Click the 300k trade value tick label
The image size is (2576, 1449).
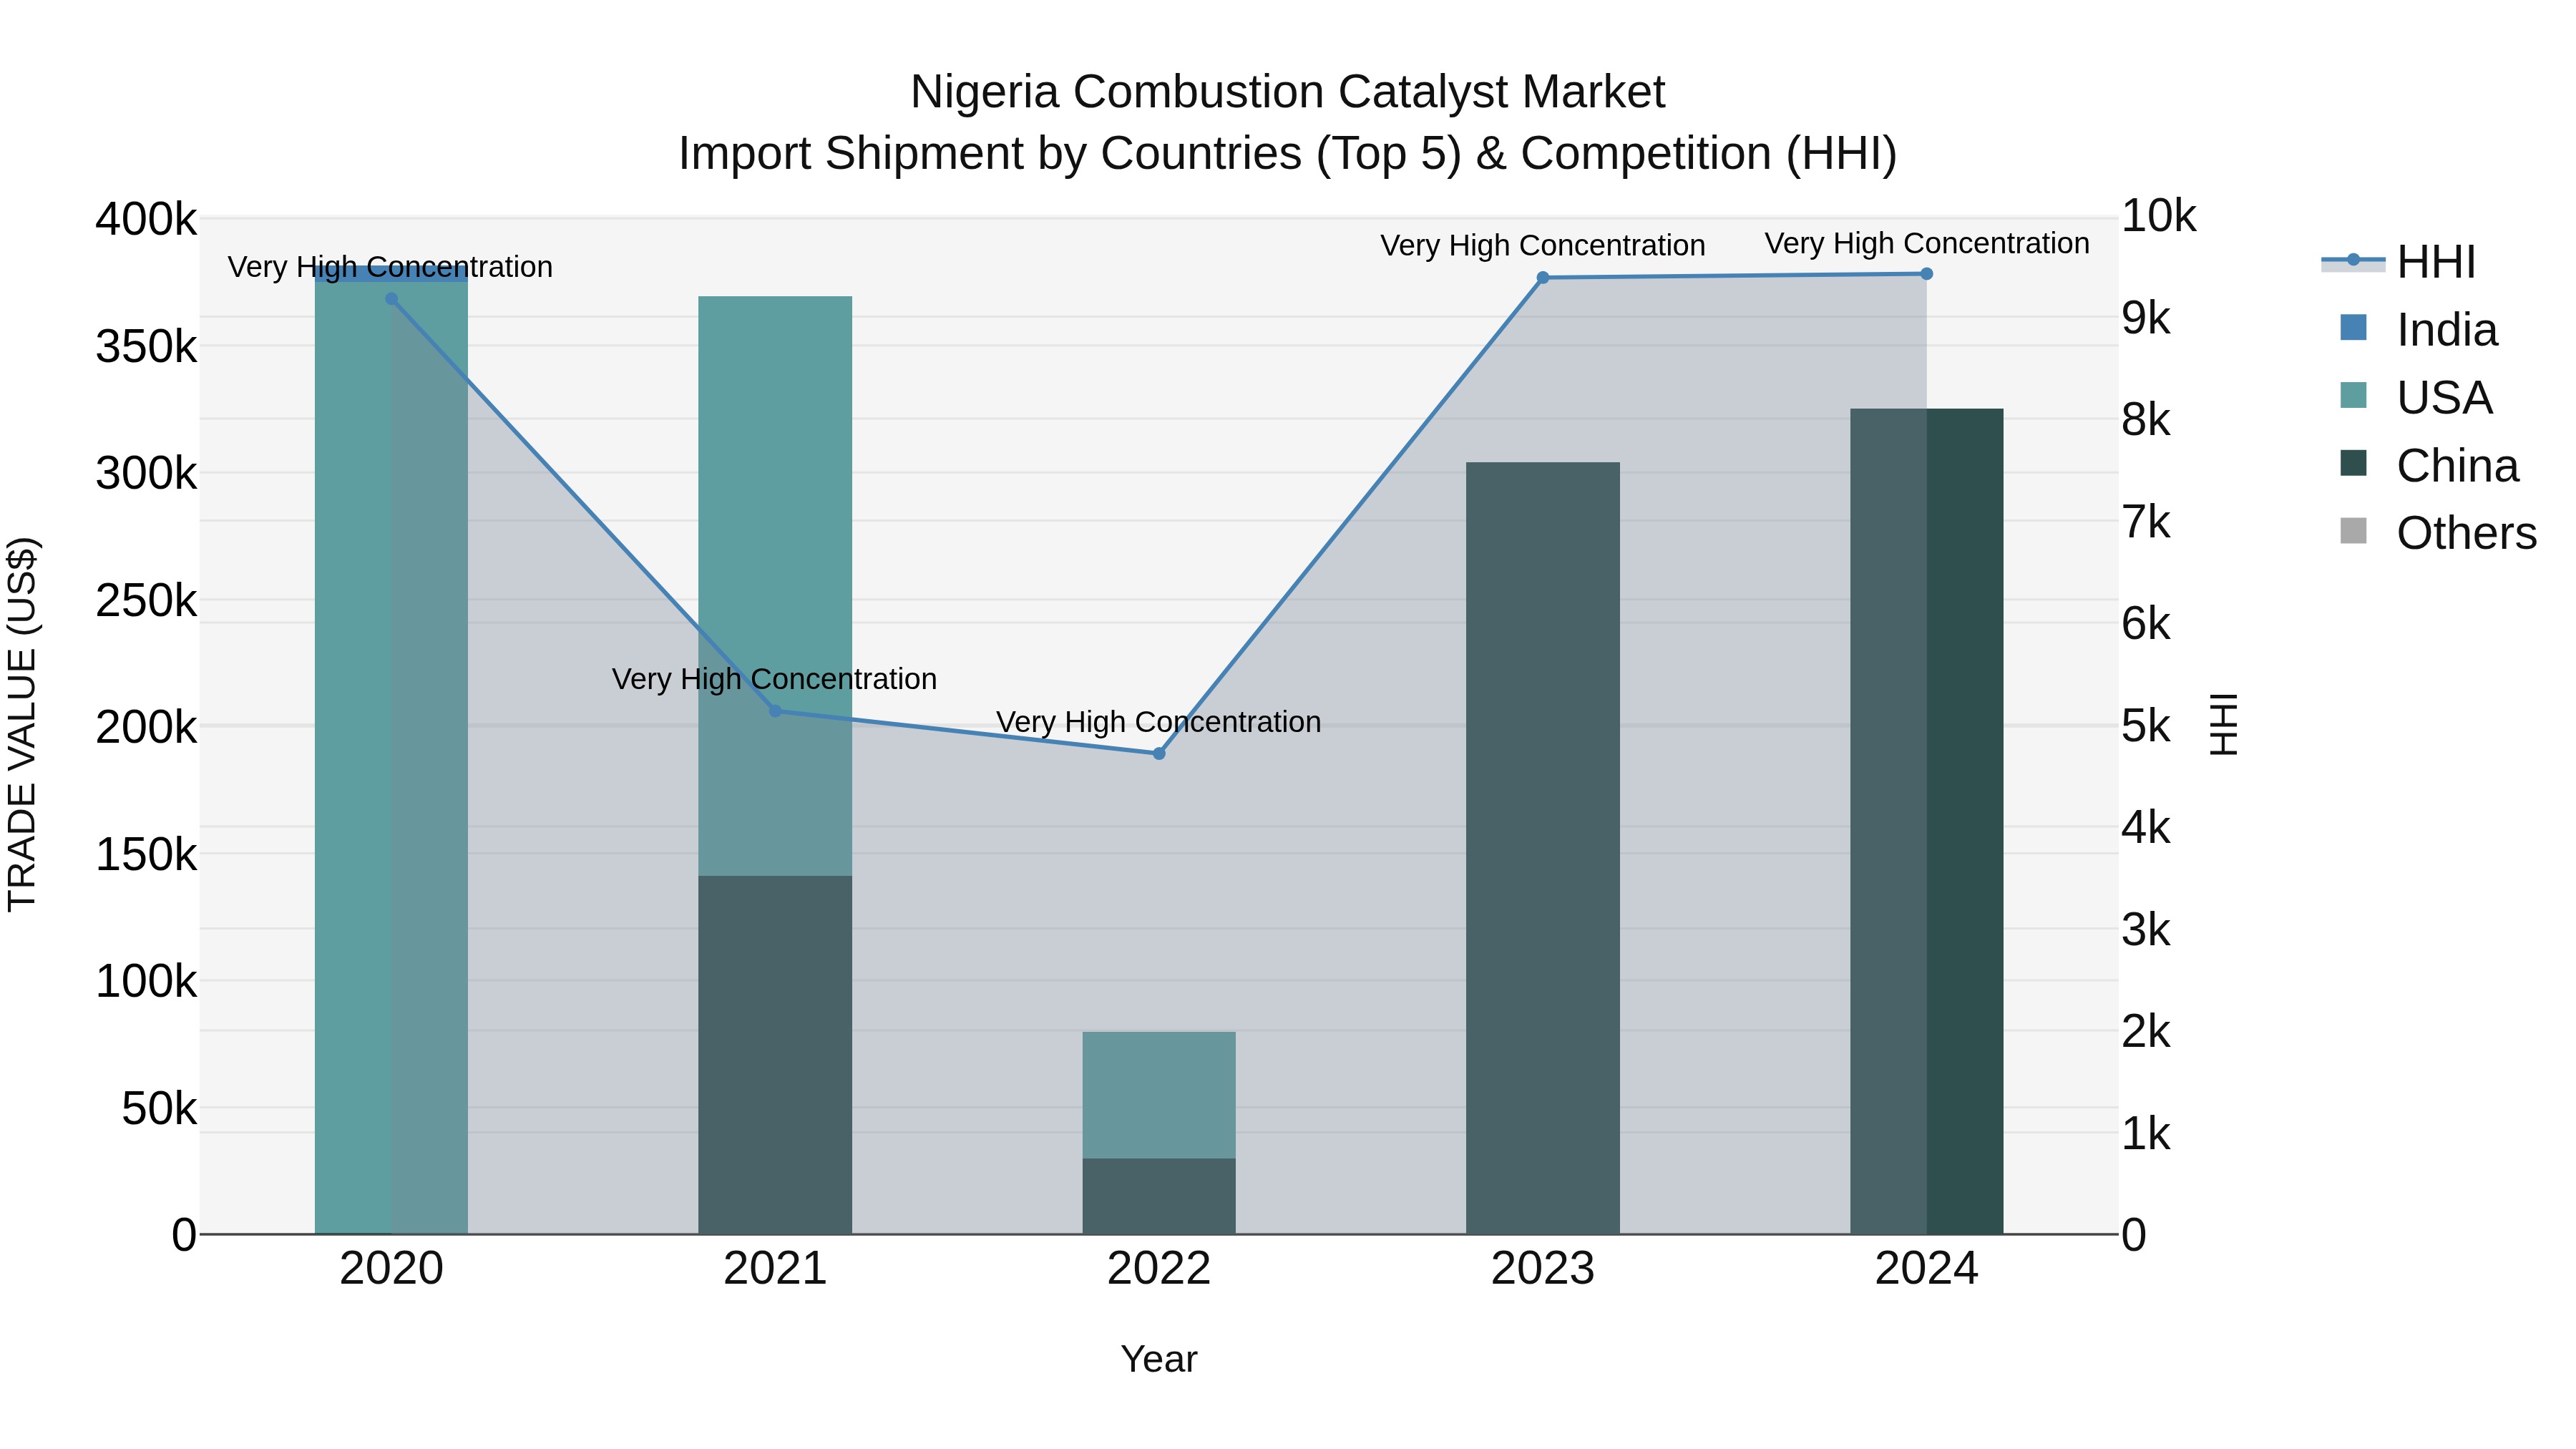pyautogui.click(x=146, y=473)
